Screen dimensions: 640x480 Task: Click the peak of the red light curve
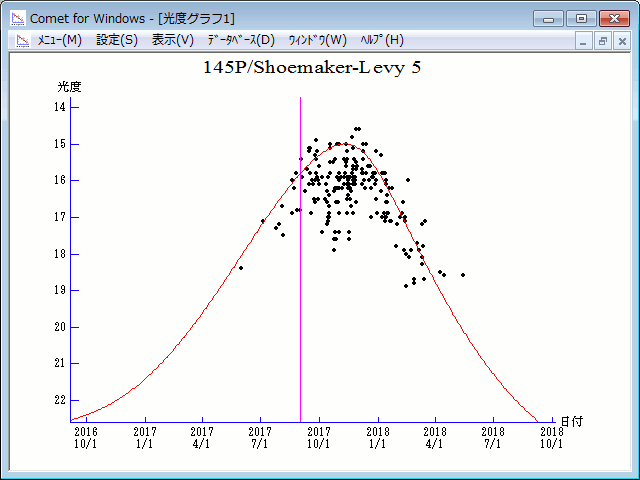(338, 143)
